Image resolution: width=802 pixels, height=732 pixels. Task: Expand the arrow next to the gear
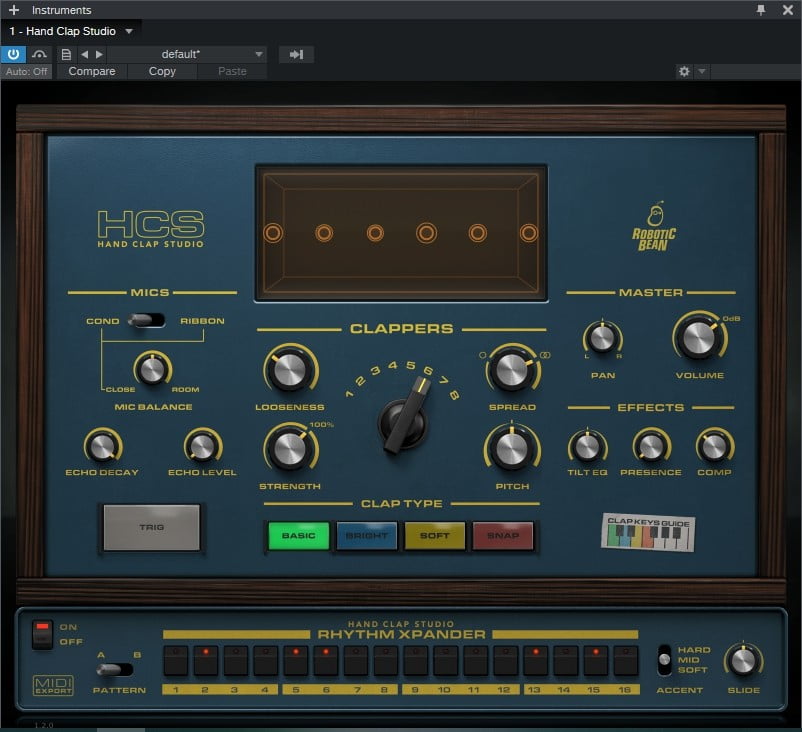click(x=702, y=72)
